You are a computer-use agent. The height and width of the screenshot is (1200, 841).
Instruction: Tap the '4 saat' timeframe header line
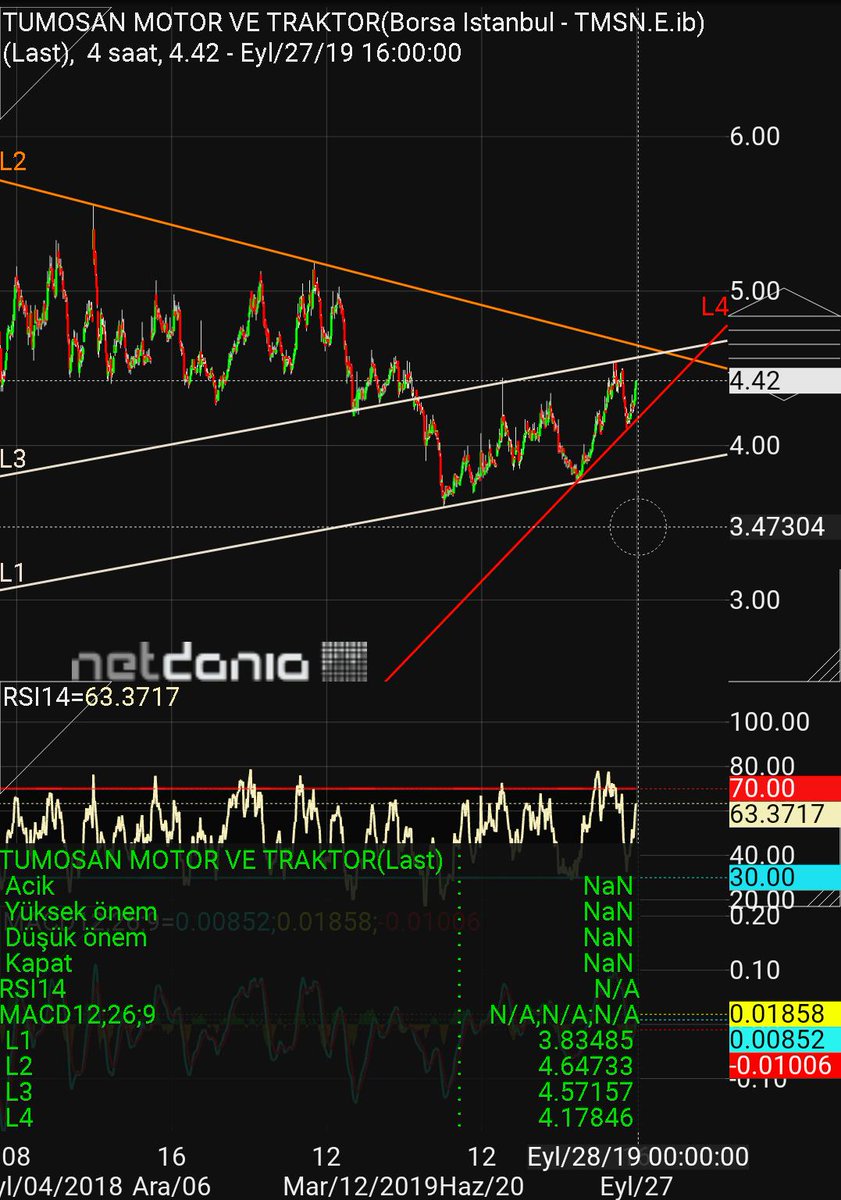coord(232,53)
